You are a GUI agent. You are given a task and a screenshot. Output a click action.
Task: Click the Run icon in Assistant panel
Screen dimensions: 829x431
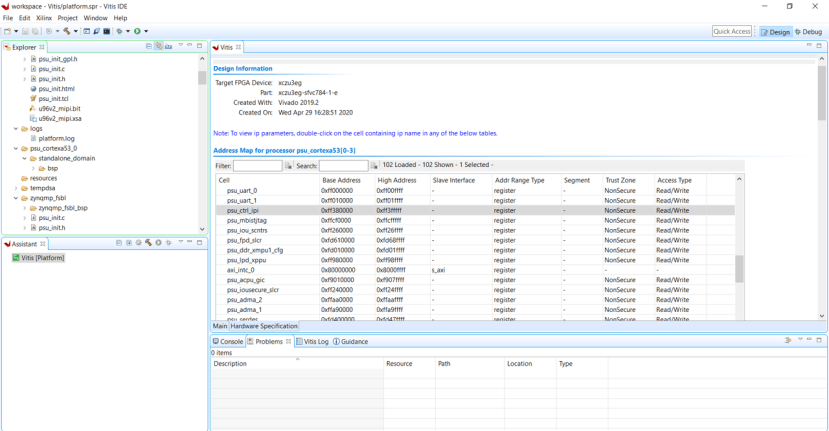(158, 243)
